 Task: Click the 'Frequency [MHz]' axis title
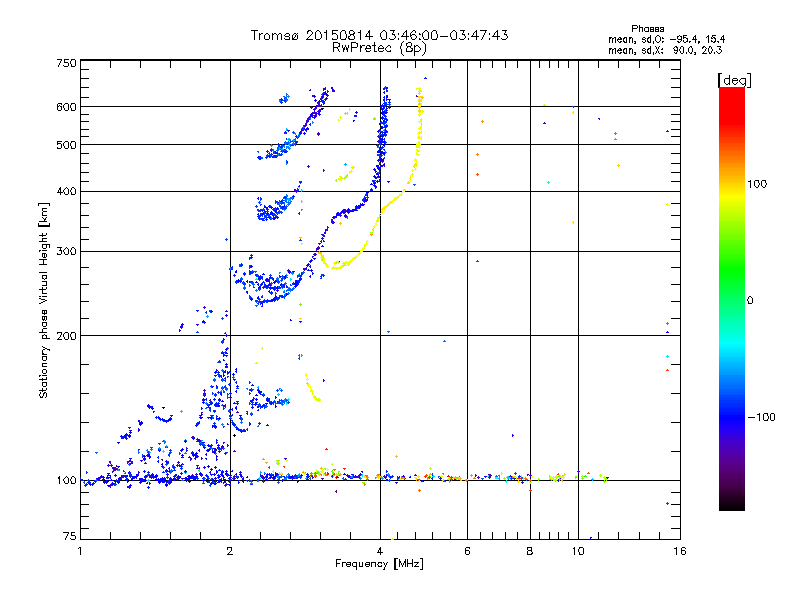tap(379, 563)
